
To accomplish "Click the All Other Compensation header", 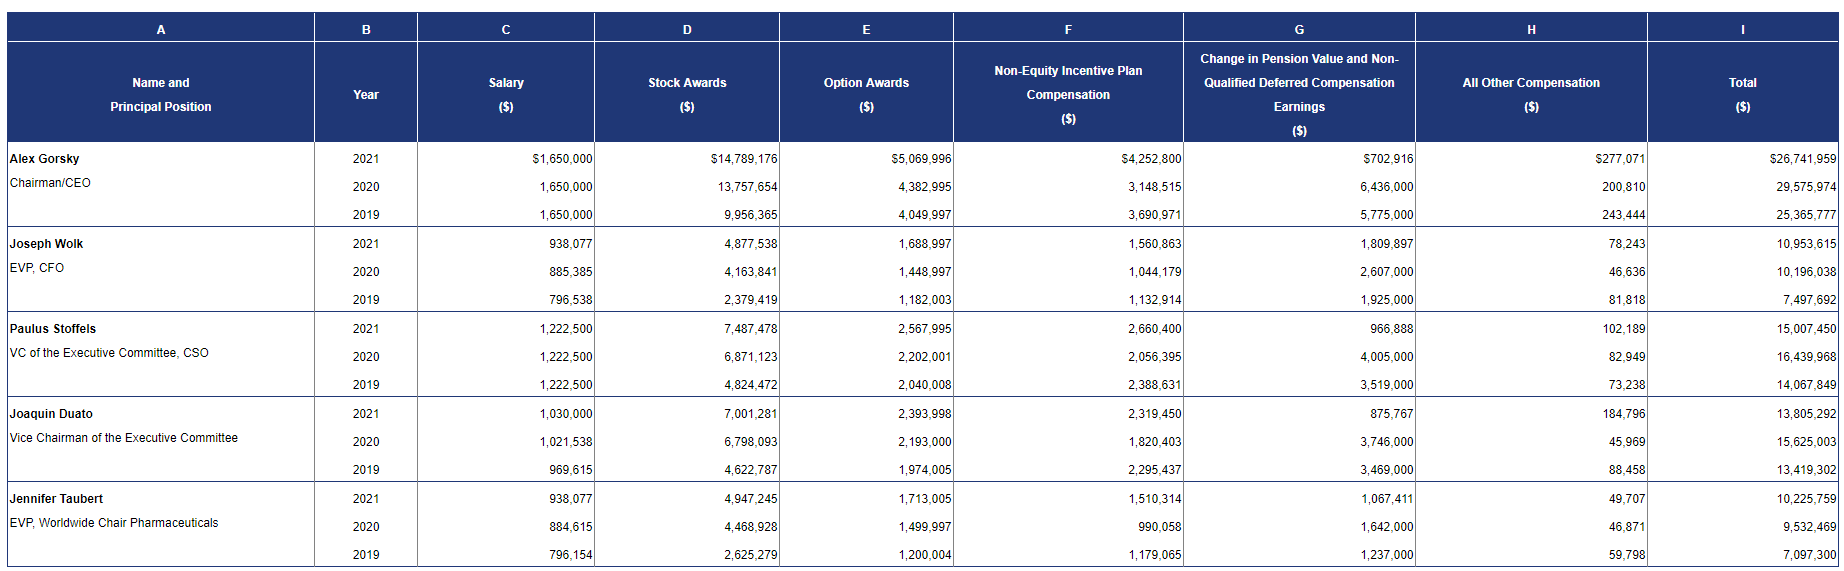I will (1530, 94).
